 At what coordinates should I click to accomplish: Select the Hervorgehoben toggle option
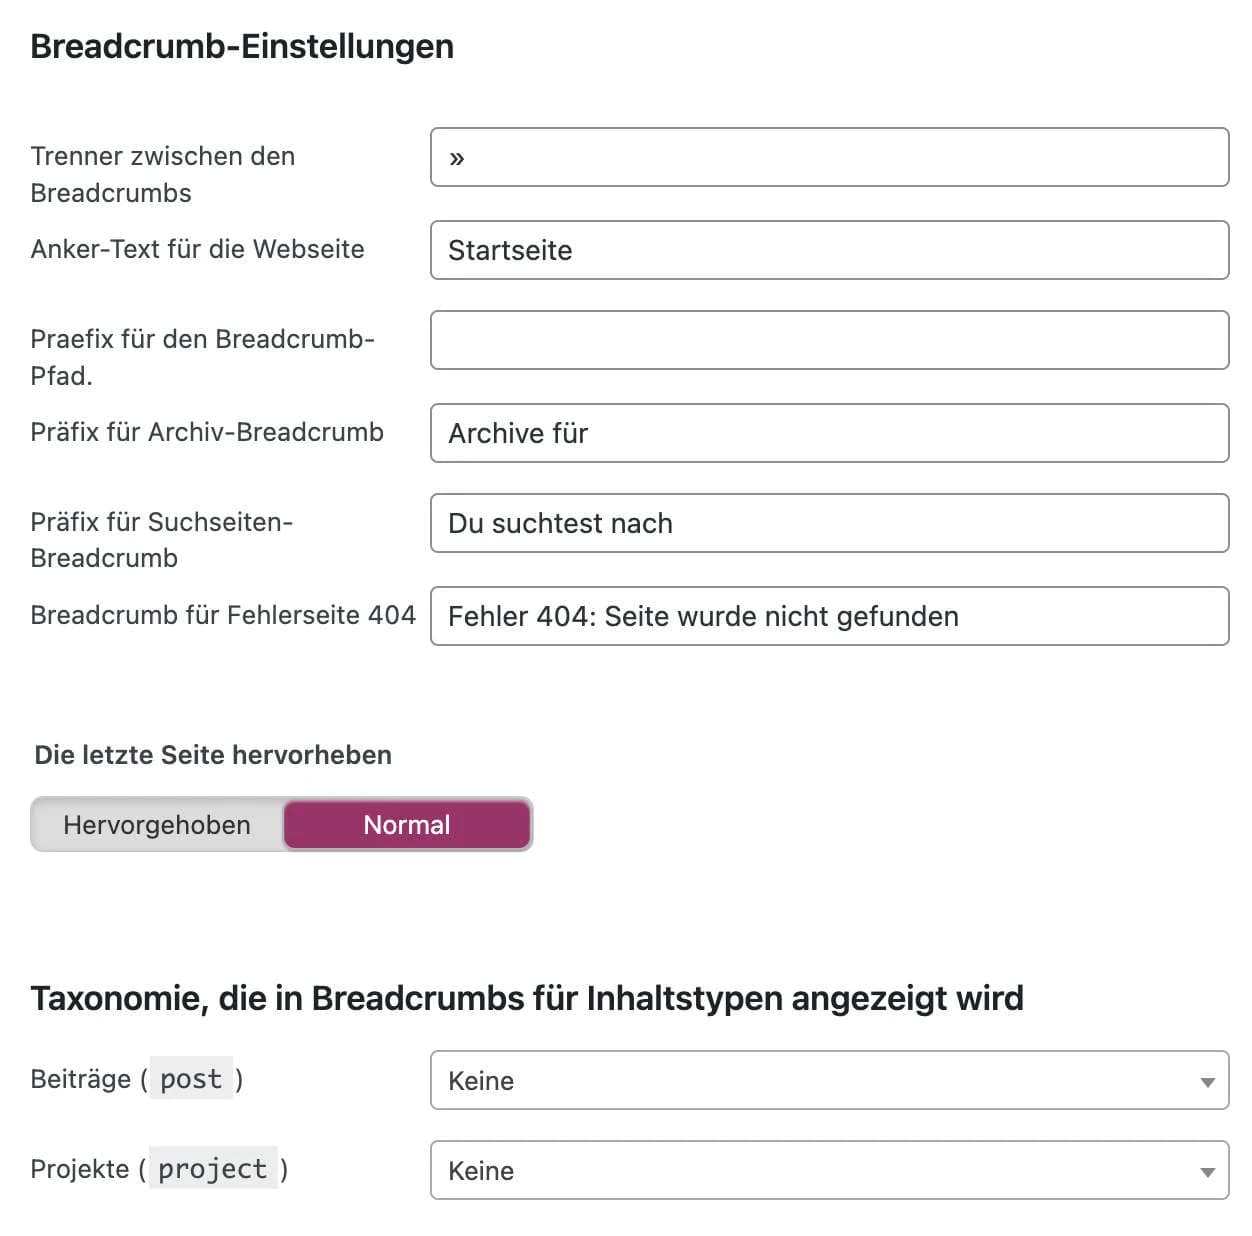[x=157, y=824]
